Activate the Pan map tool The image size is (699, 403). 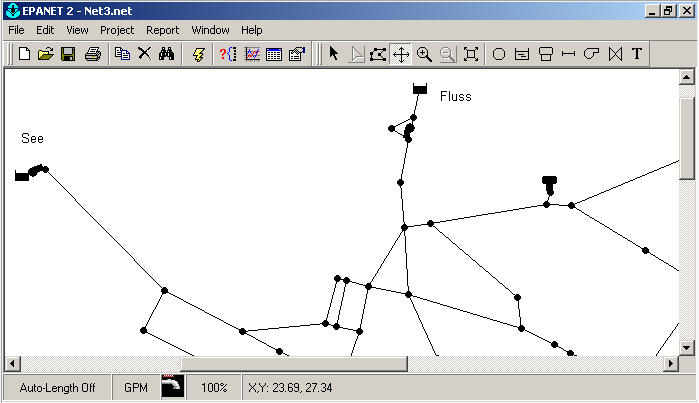click(x=401, y=54)
